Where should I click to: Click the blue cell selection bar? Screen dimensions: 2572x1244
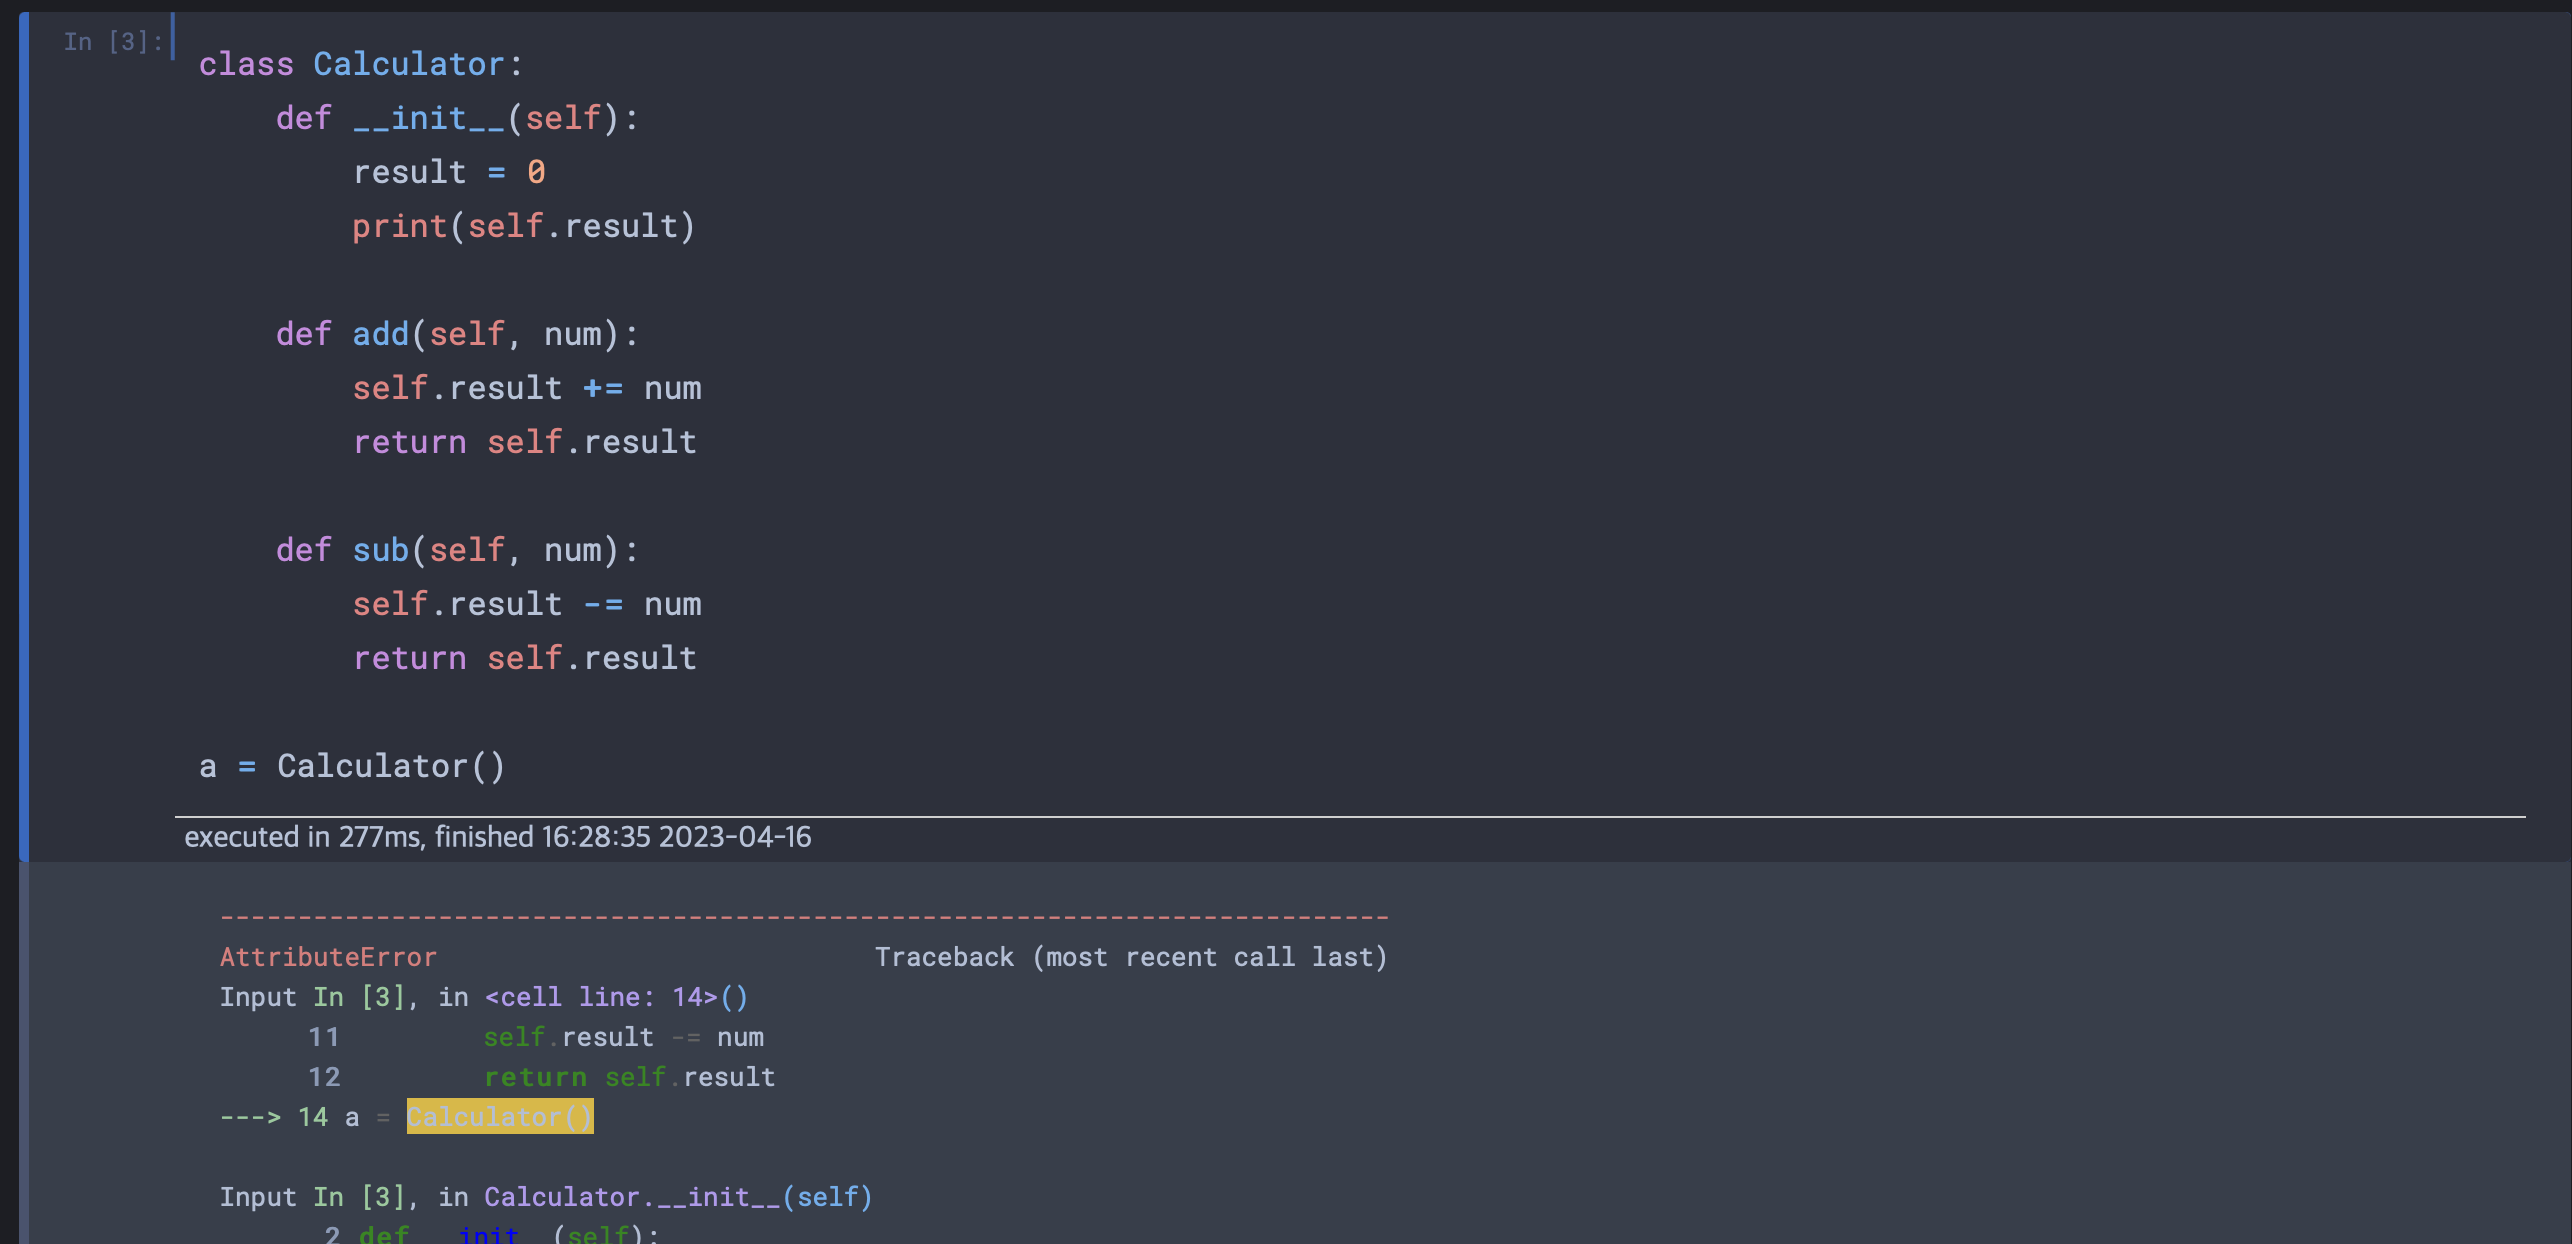pyautogui.click(x=24, y=436)
